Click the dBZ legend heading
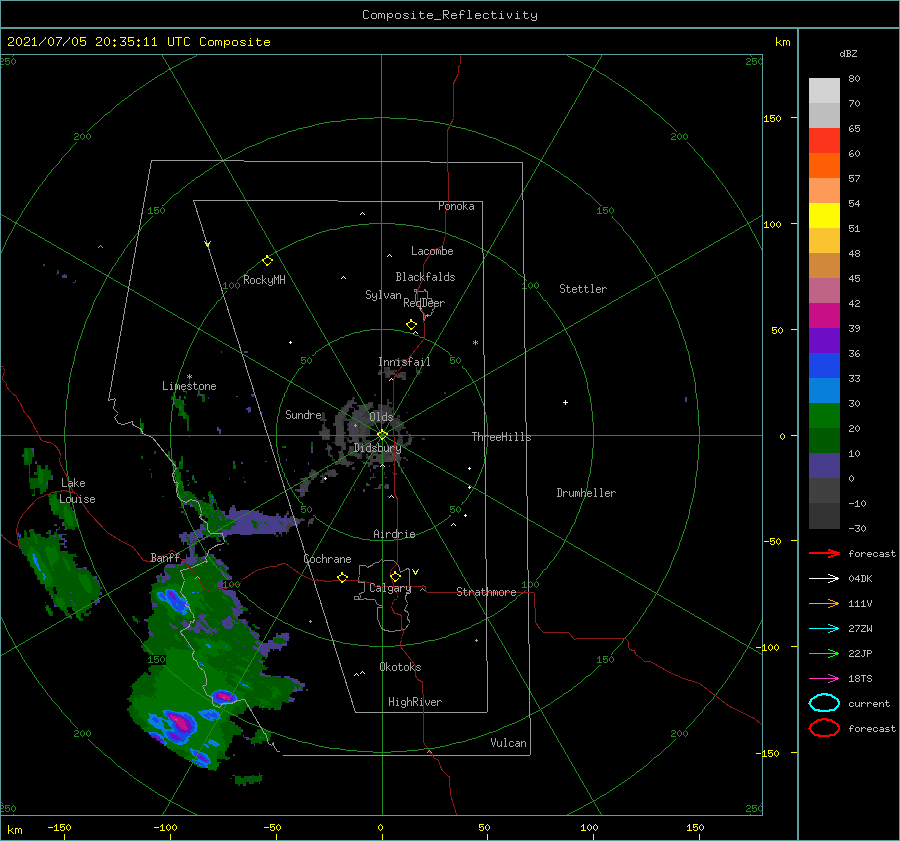 (x=848, y=53)
